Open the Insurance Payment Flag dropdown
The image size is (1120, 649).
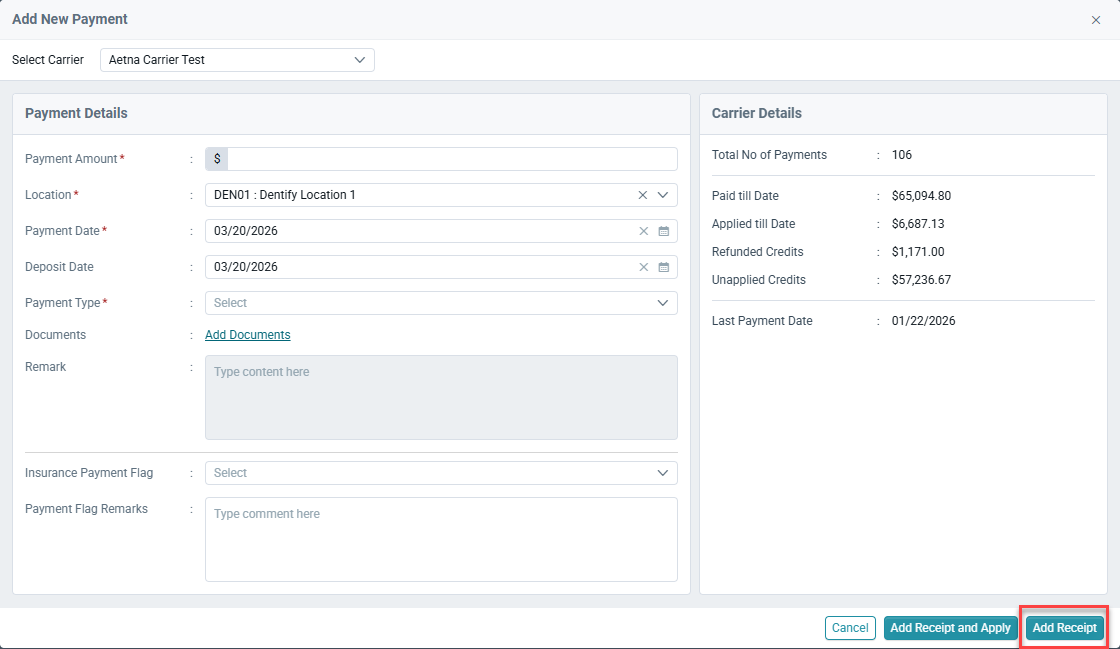441,473
